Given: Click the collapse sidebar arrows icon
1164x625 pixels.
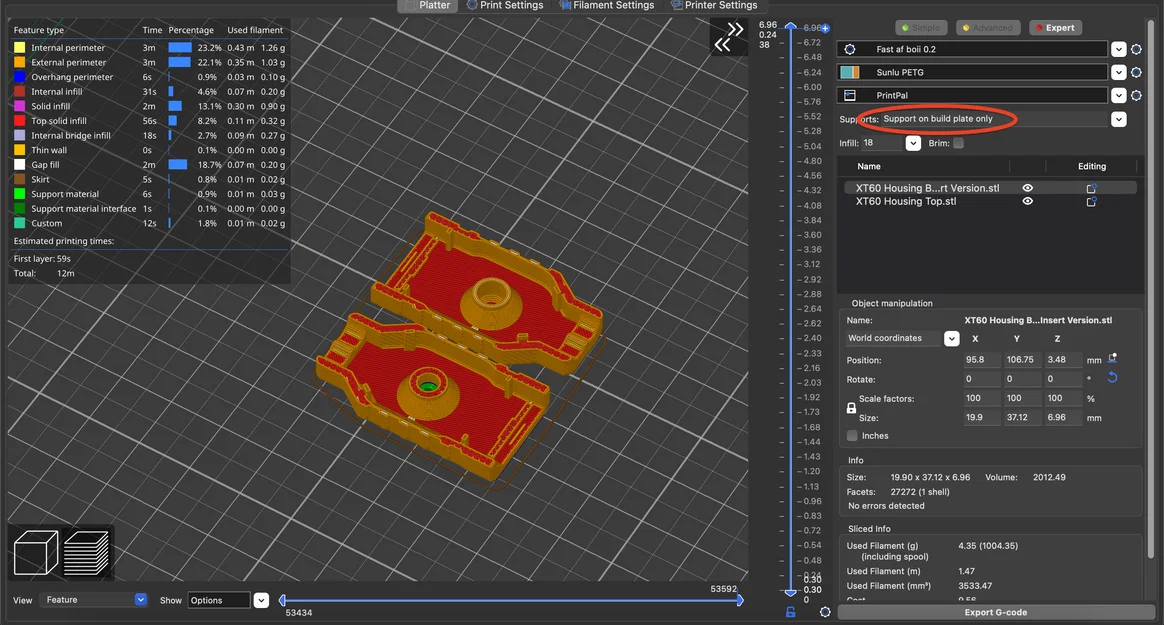Looking at the screenshot, I should (x=728, y=37).
